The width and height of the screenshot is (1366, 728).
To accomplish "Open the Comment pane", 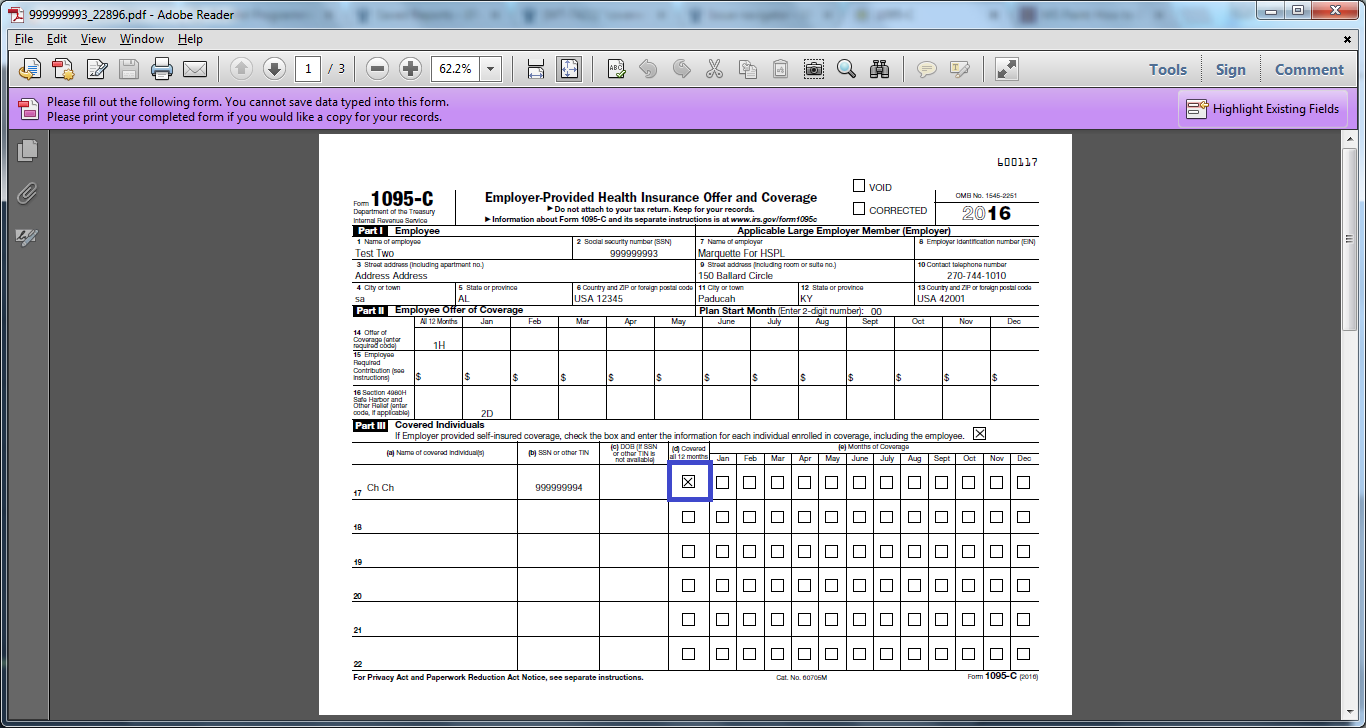I will pyautogui.click(x=1309, y=69).
